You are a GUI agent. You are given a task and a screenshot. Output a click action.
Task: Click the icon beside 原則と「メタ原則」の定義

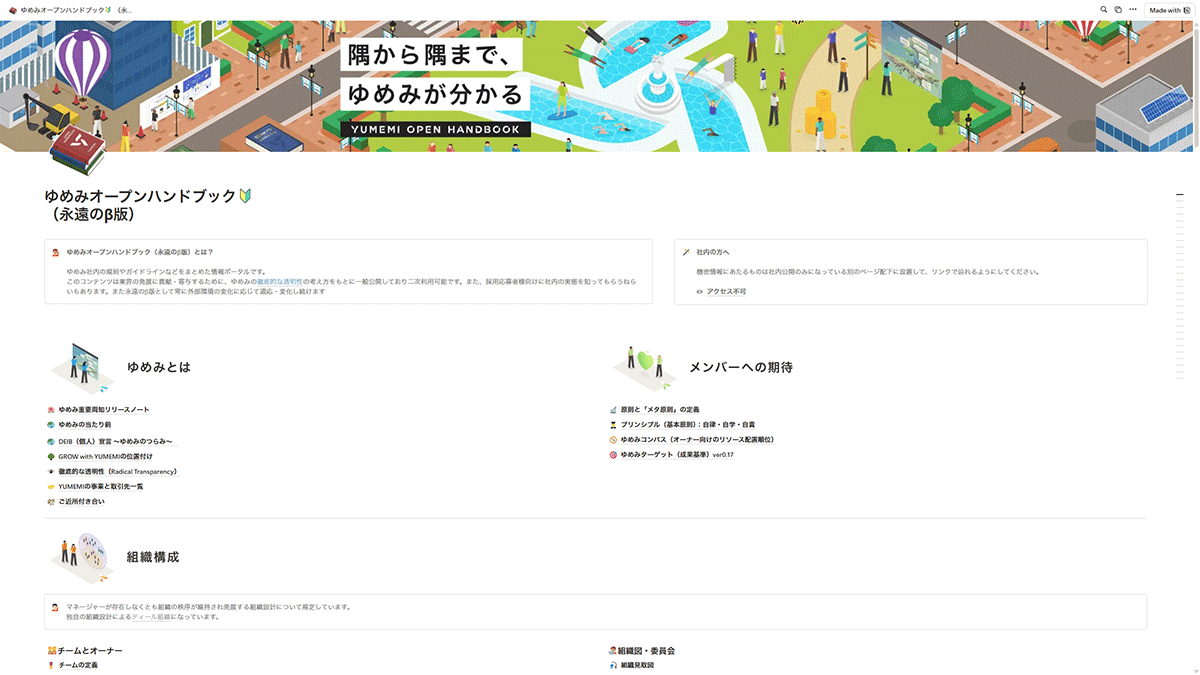[613, 410]
